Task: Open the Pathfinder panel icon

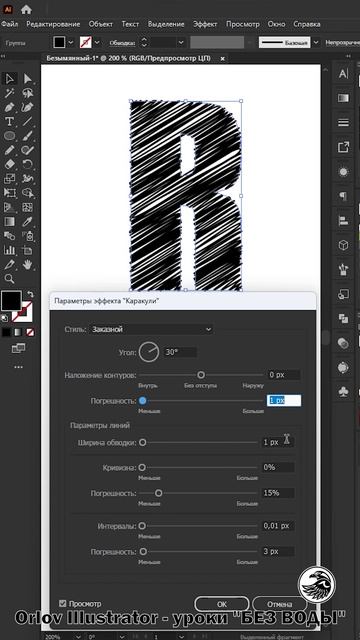Action: (x=344, y=319)
